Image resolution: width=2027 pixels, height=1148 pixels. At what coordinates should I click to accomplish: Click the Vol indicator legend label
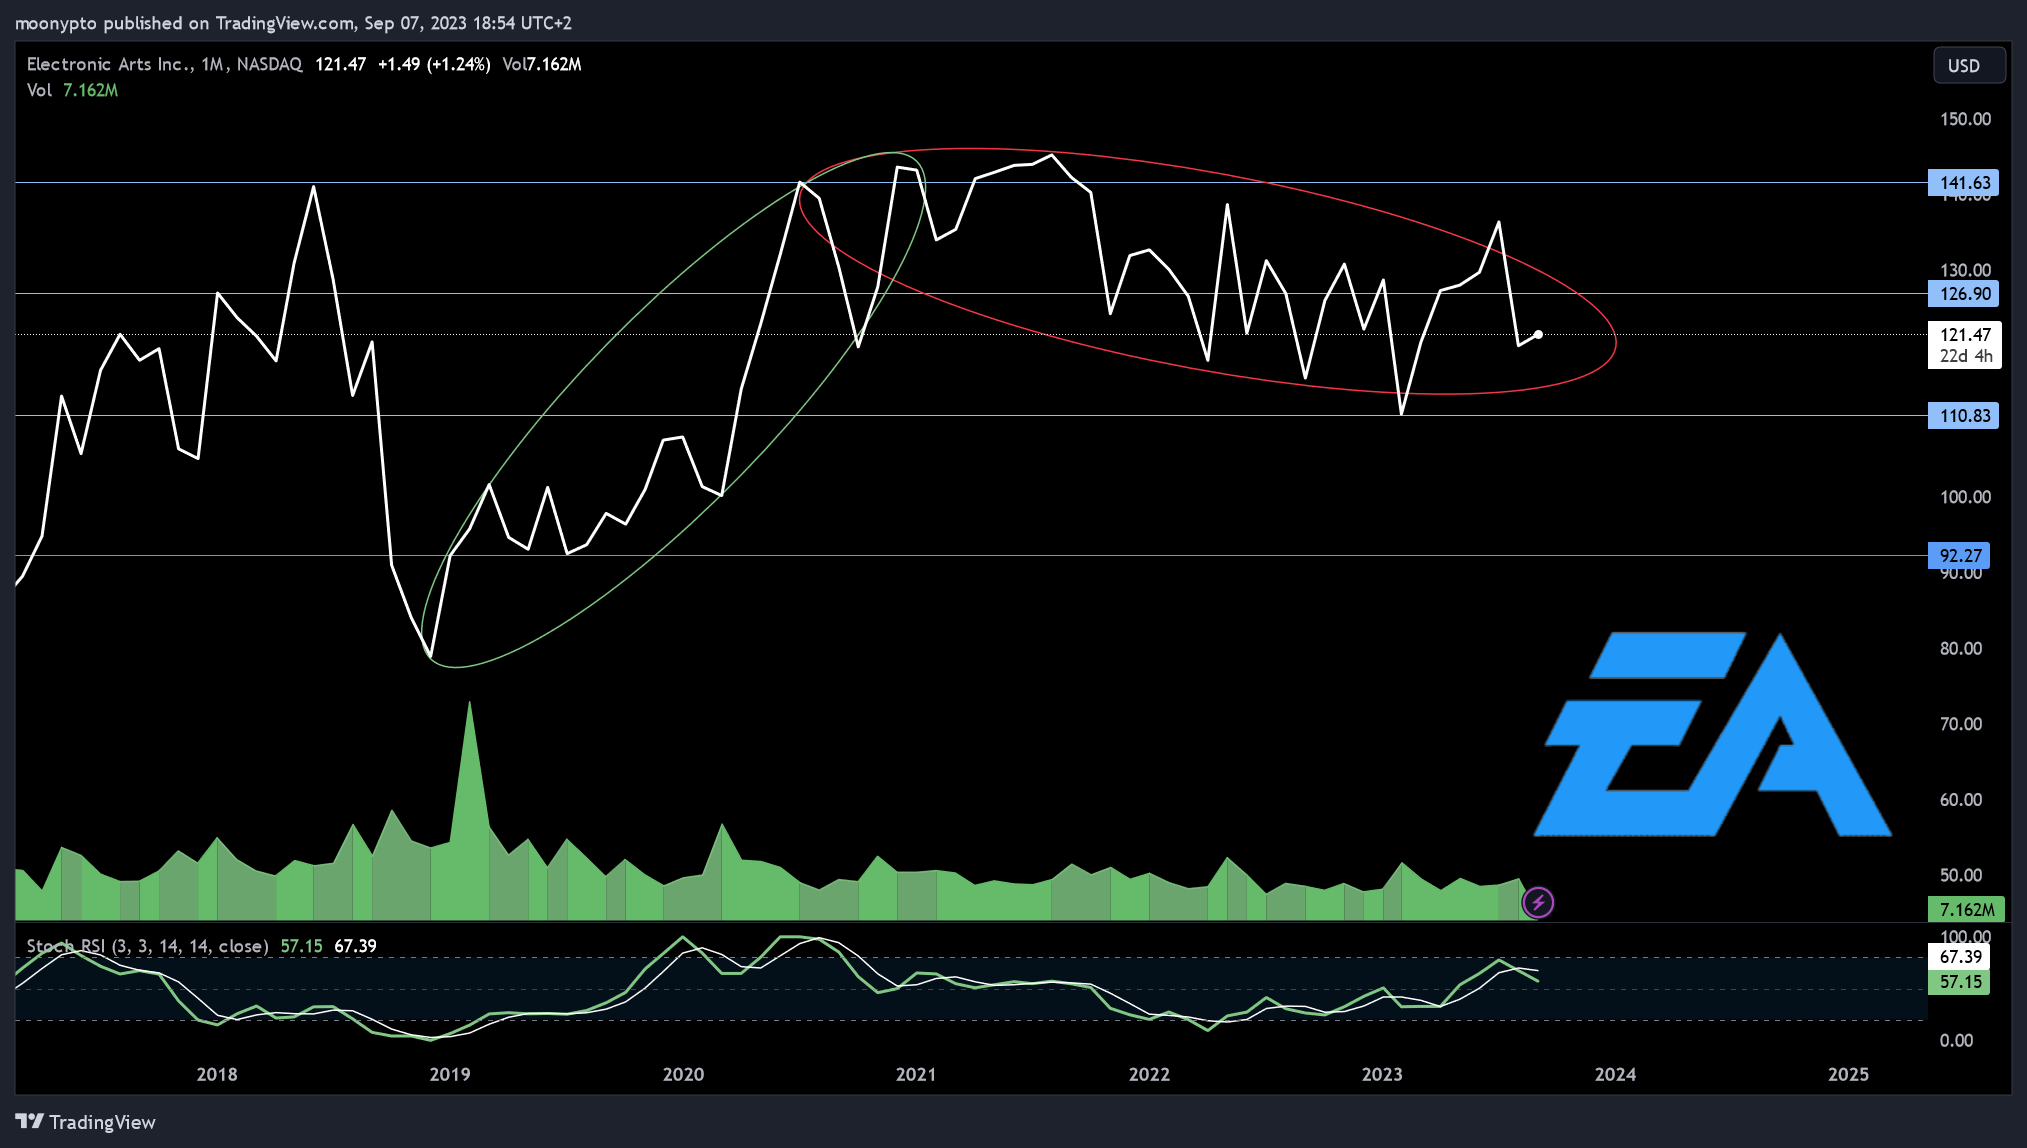(39, 90)
